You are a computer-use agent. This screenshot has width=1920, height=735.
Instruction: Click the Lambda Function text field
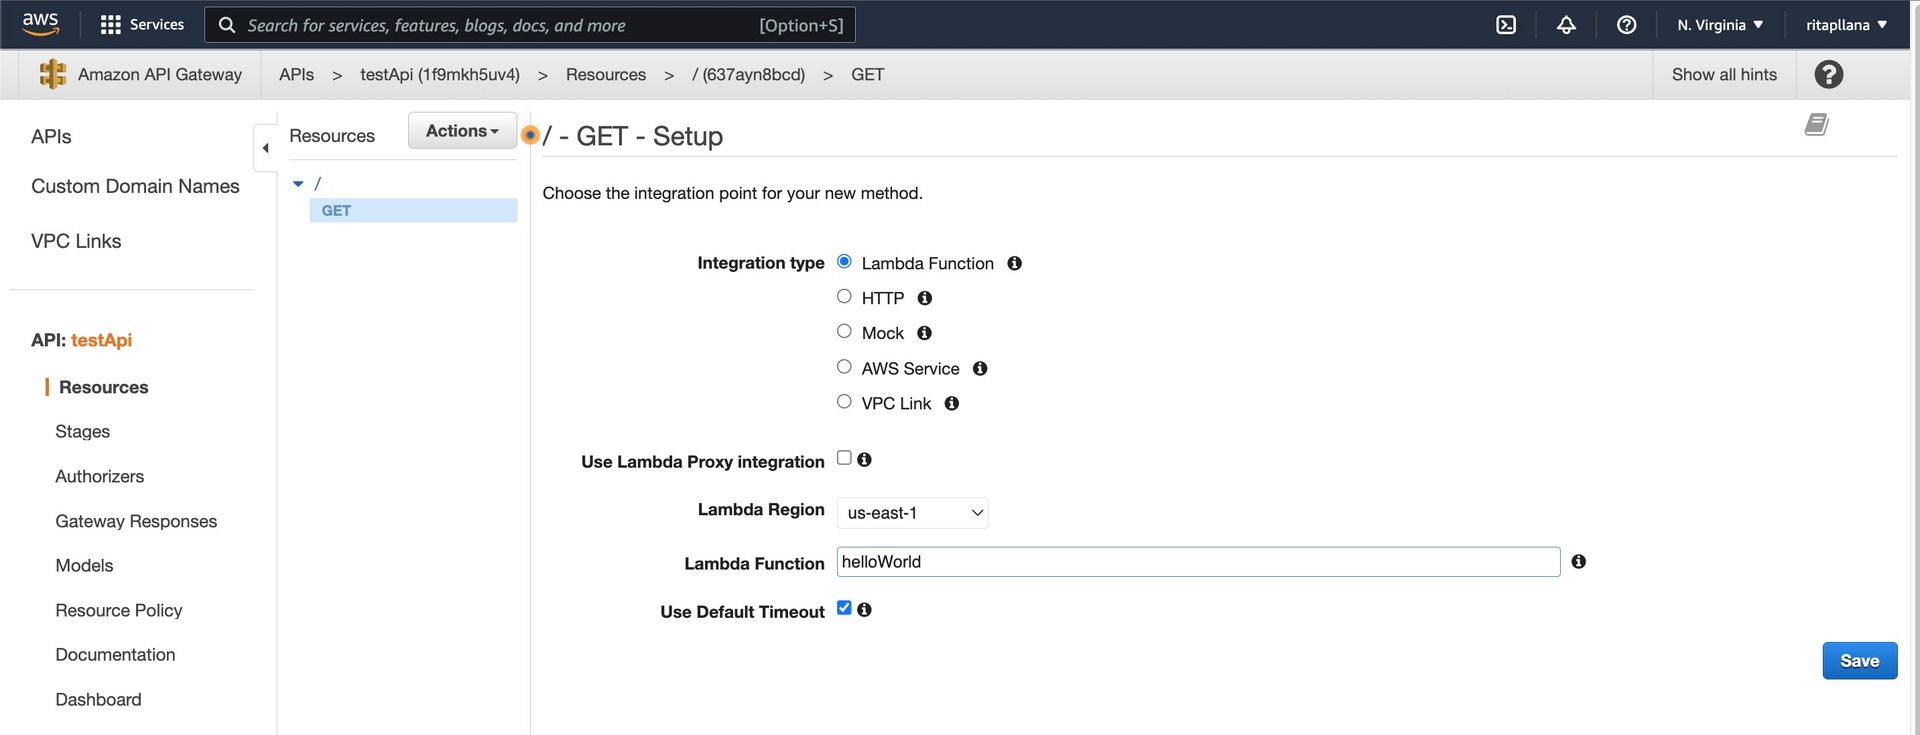click(x=1197, y=562)
